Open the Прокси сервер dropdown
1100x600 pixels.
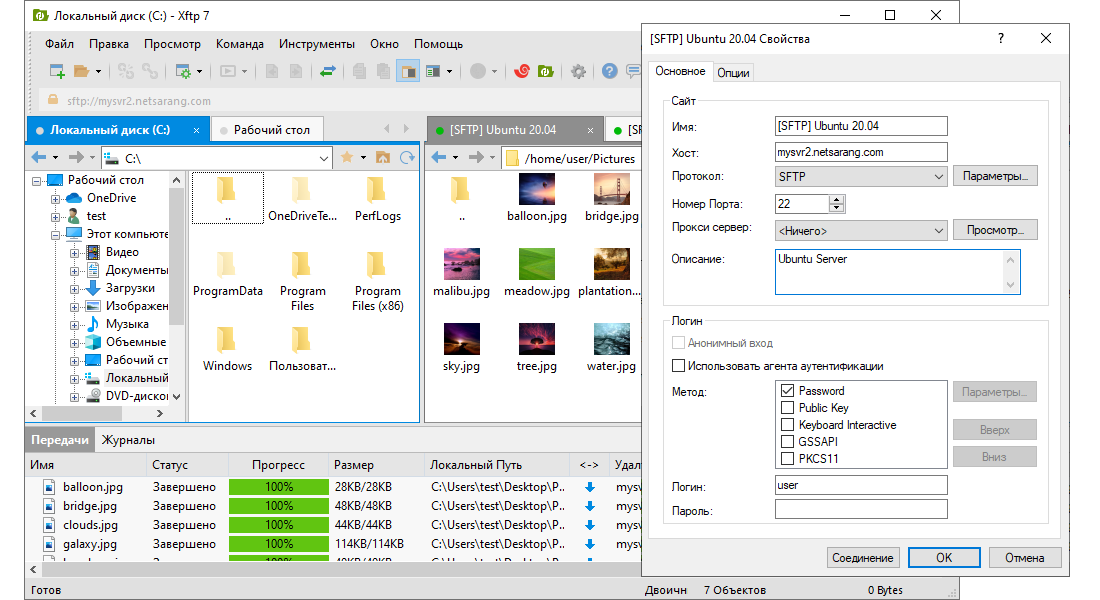pos(861,231)
